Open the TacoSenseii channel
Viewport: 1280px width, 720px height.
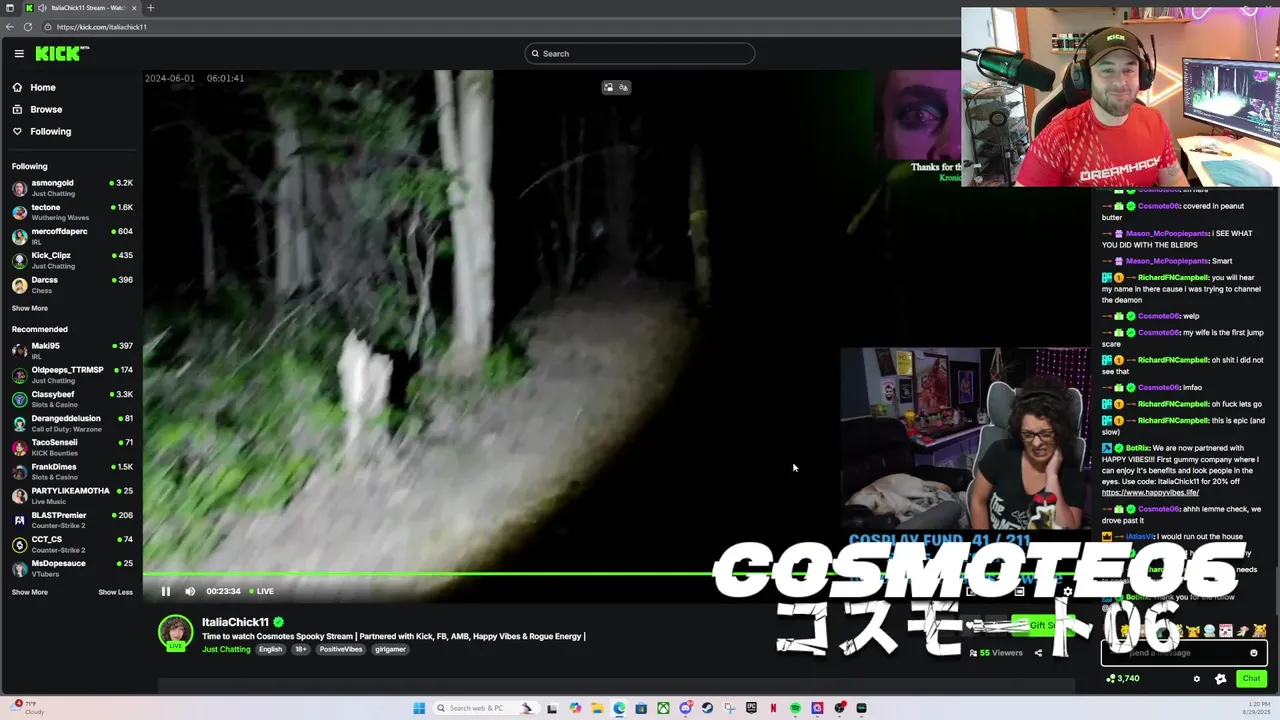click(72, 447)
